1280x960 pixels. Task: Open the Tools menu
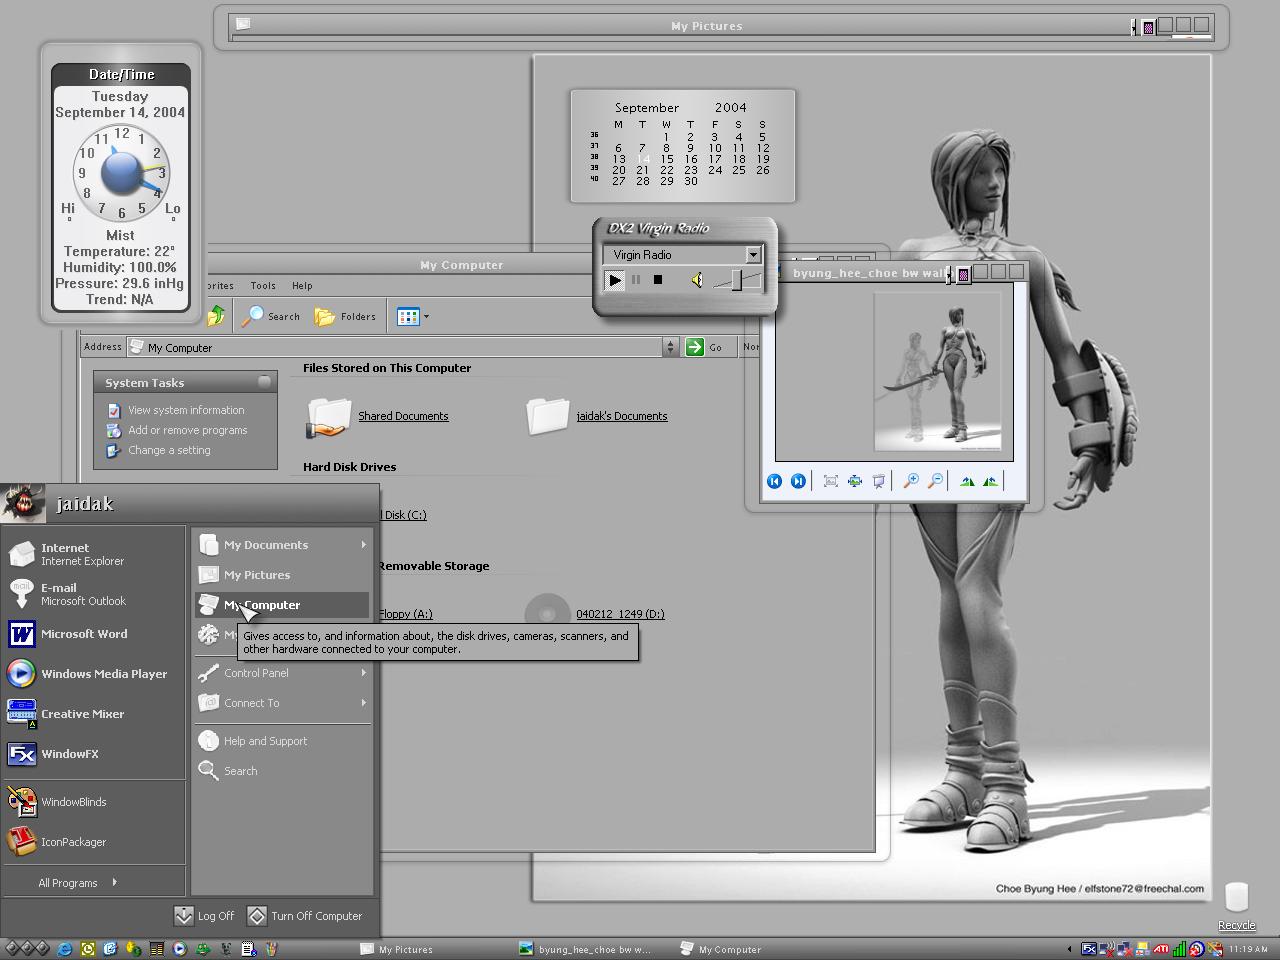click(263, 286)
